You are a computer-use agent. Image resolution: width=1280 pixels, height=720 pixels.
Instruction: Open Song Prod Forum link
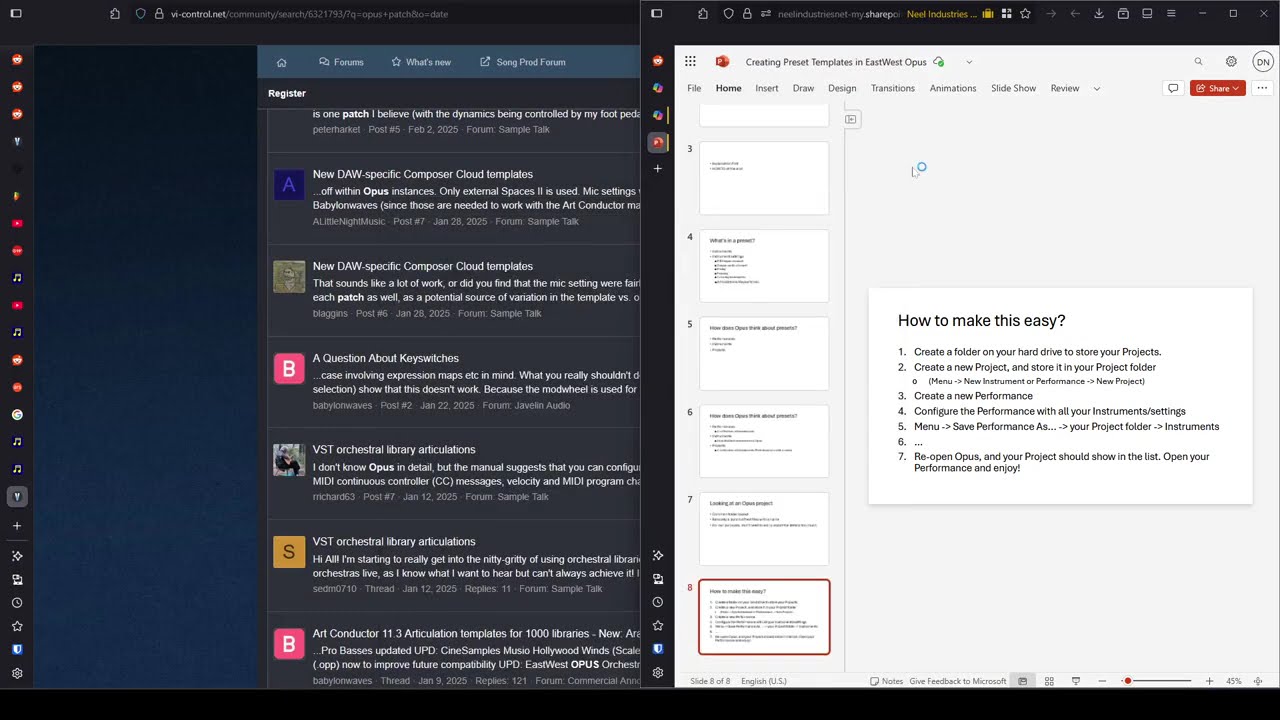522,62
